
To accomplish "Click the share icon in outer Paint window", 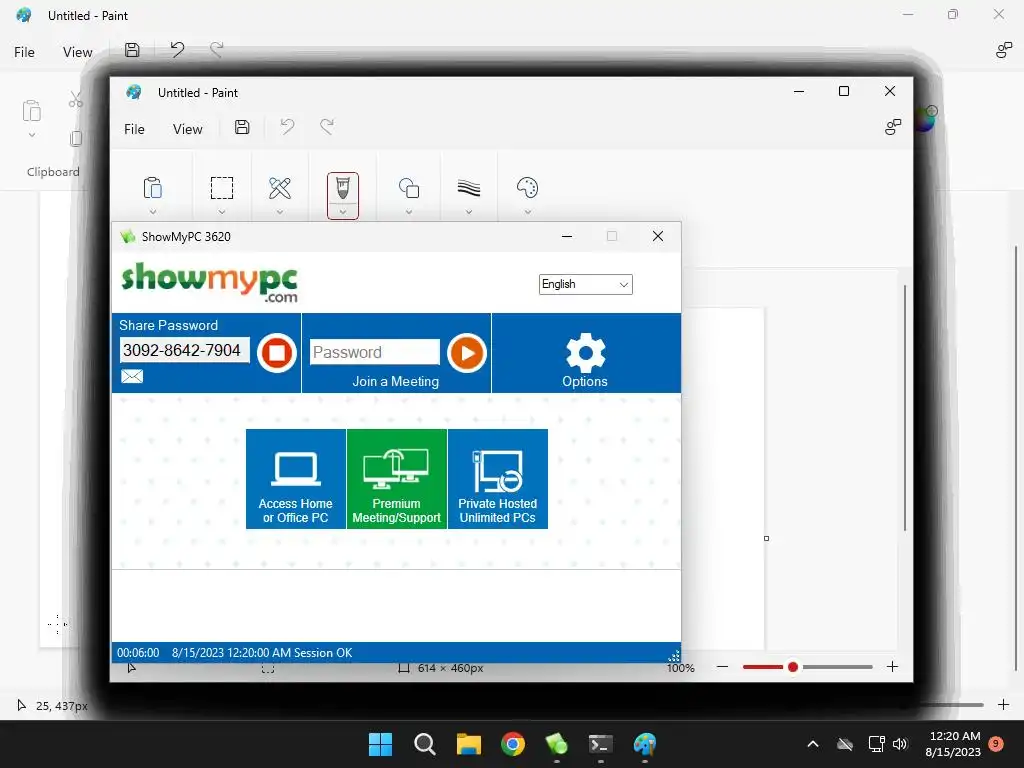I will [x=1004, y=50].
